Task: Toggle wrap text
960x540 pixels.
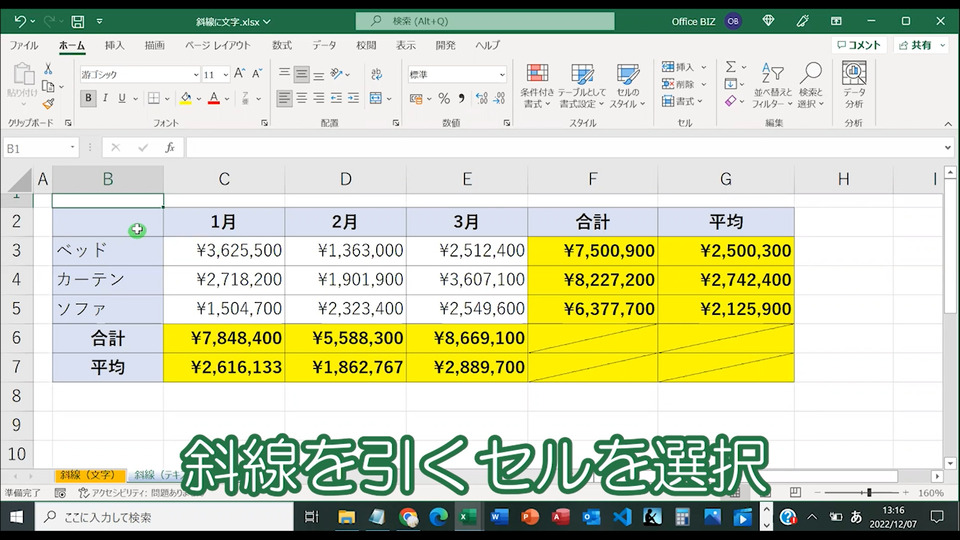Action: click(x=377, y=74)
